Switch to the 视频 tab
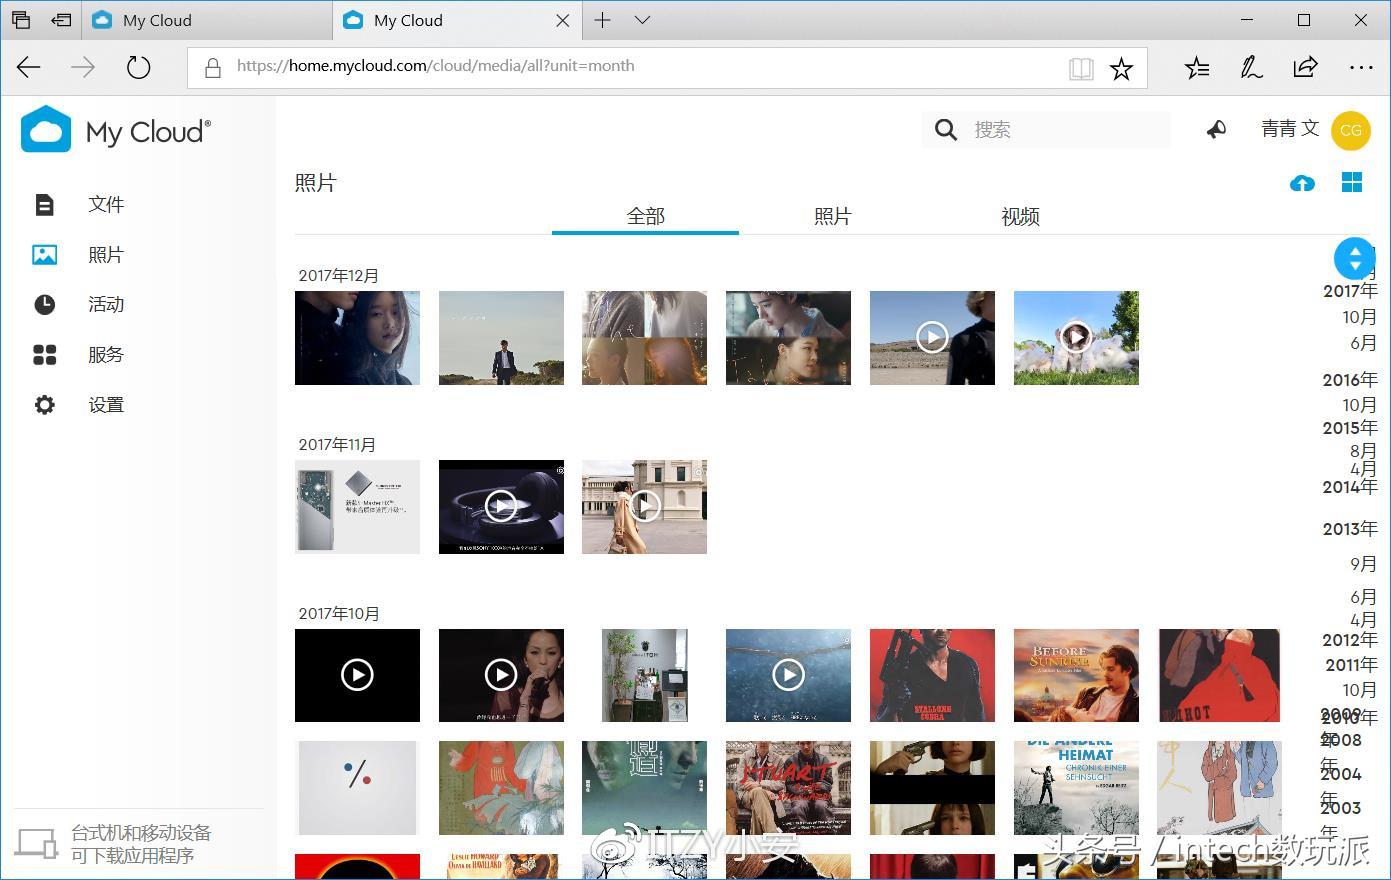This screenshot has width=1391, height=880. pos(1019,215)
